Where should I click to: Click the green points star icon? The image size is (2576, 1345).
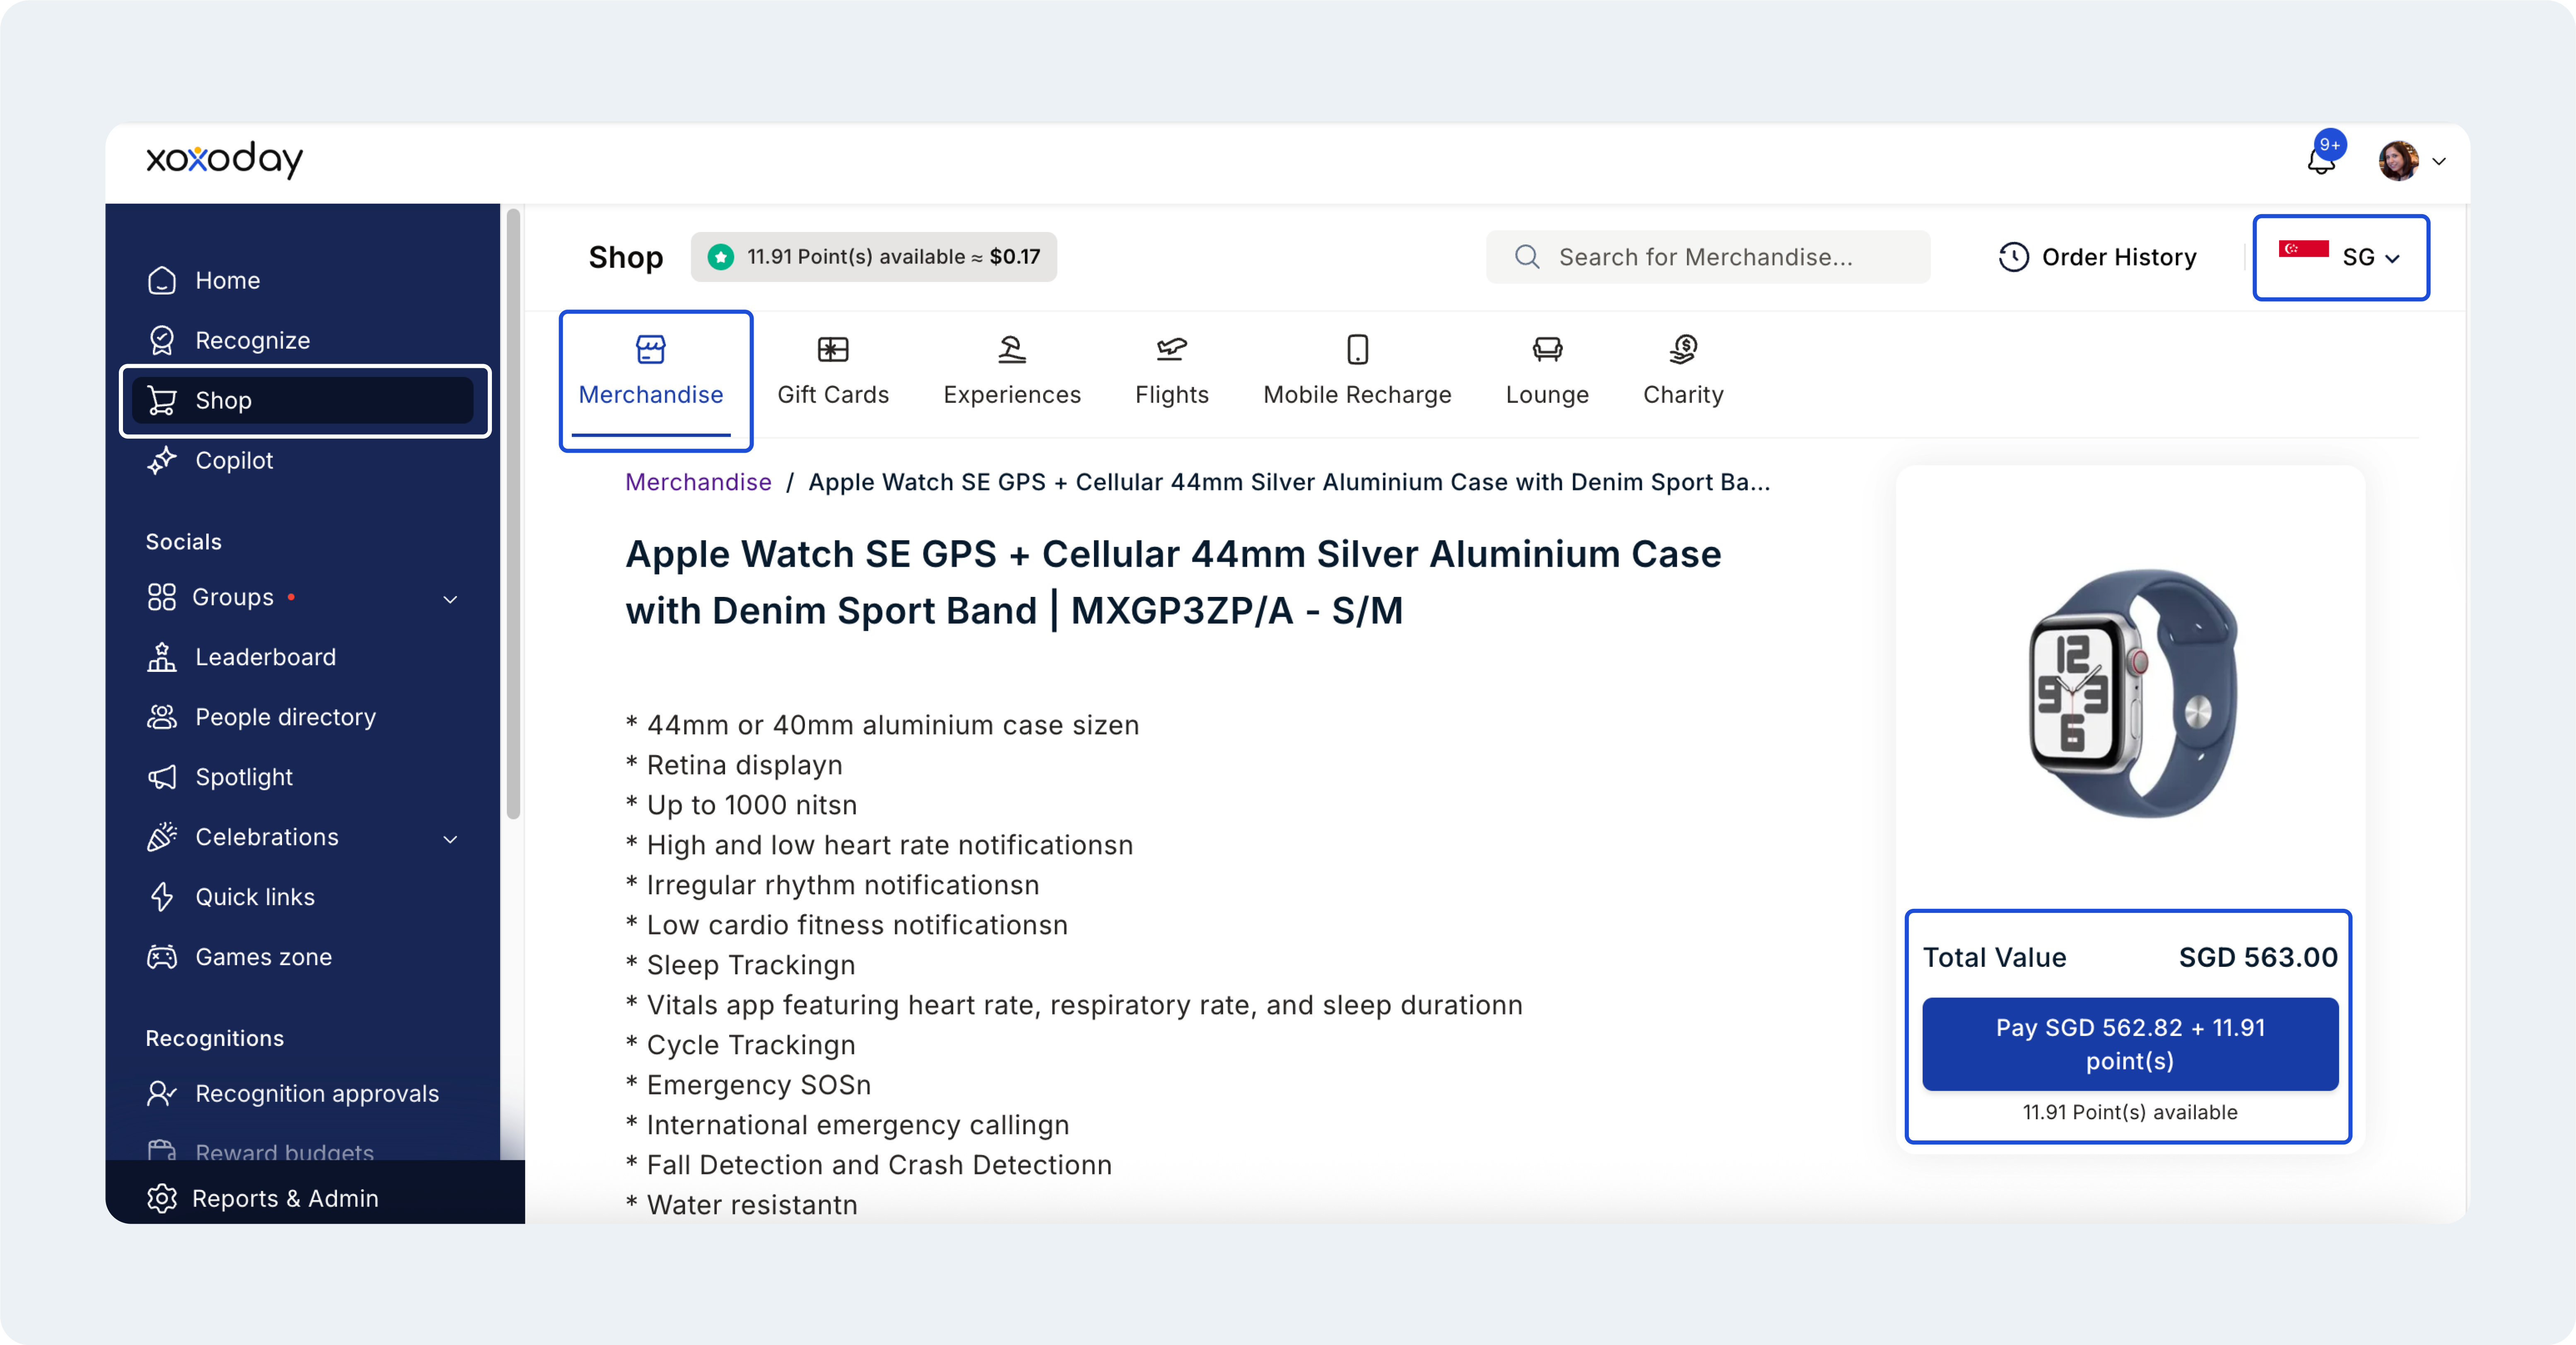click(720, 257)
